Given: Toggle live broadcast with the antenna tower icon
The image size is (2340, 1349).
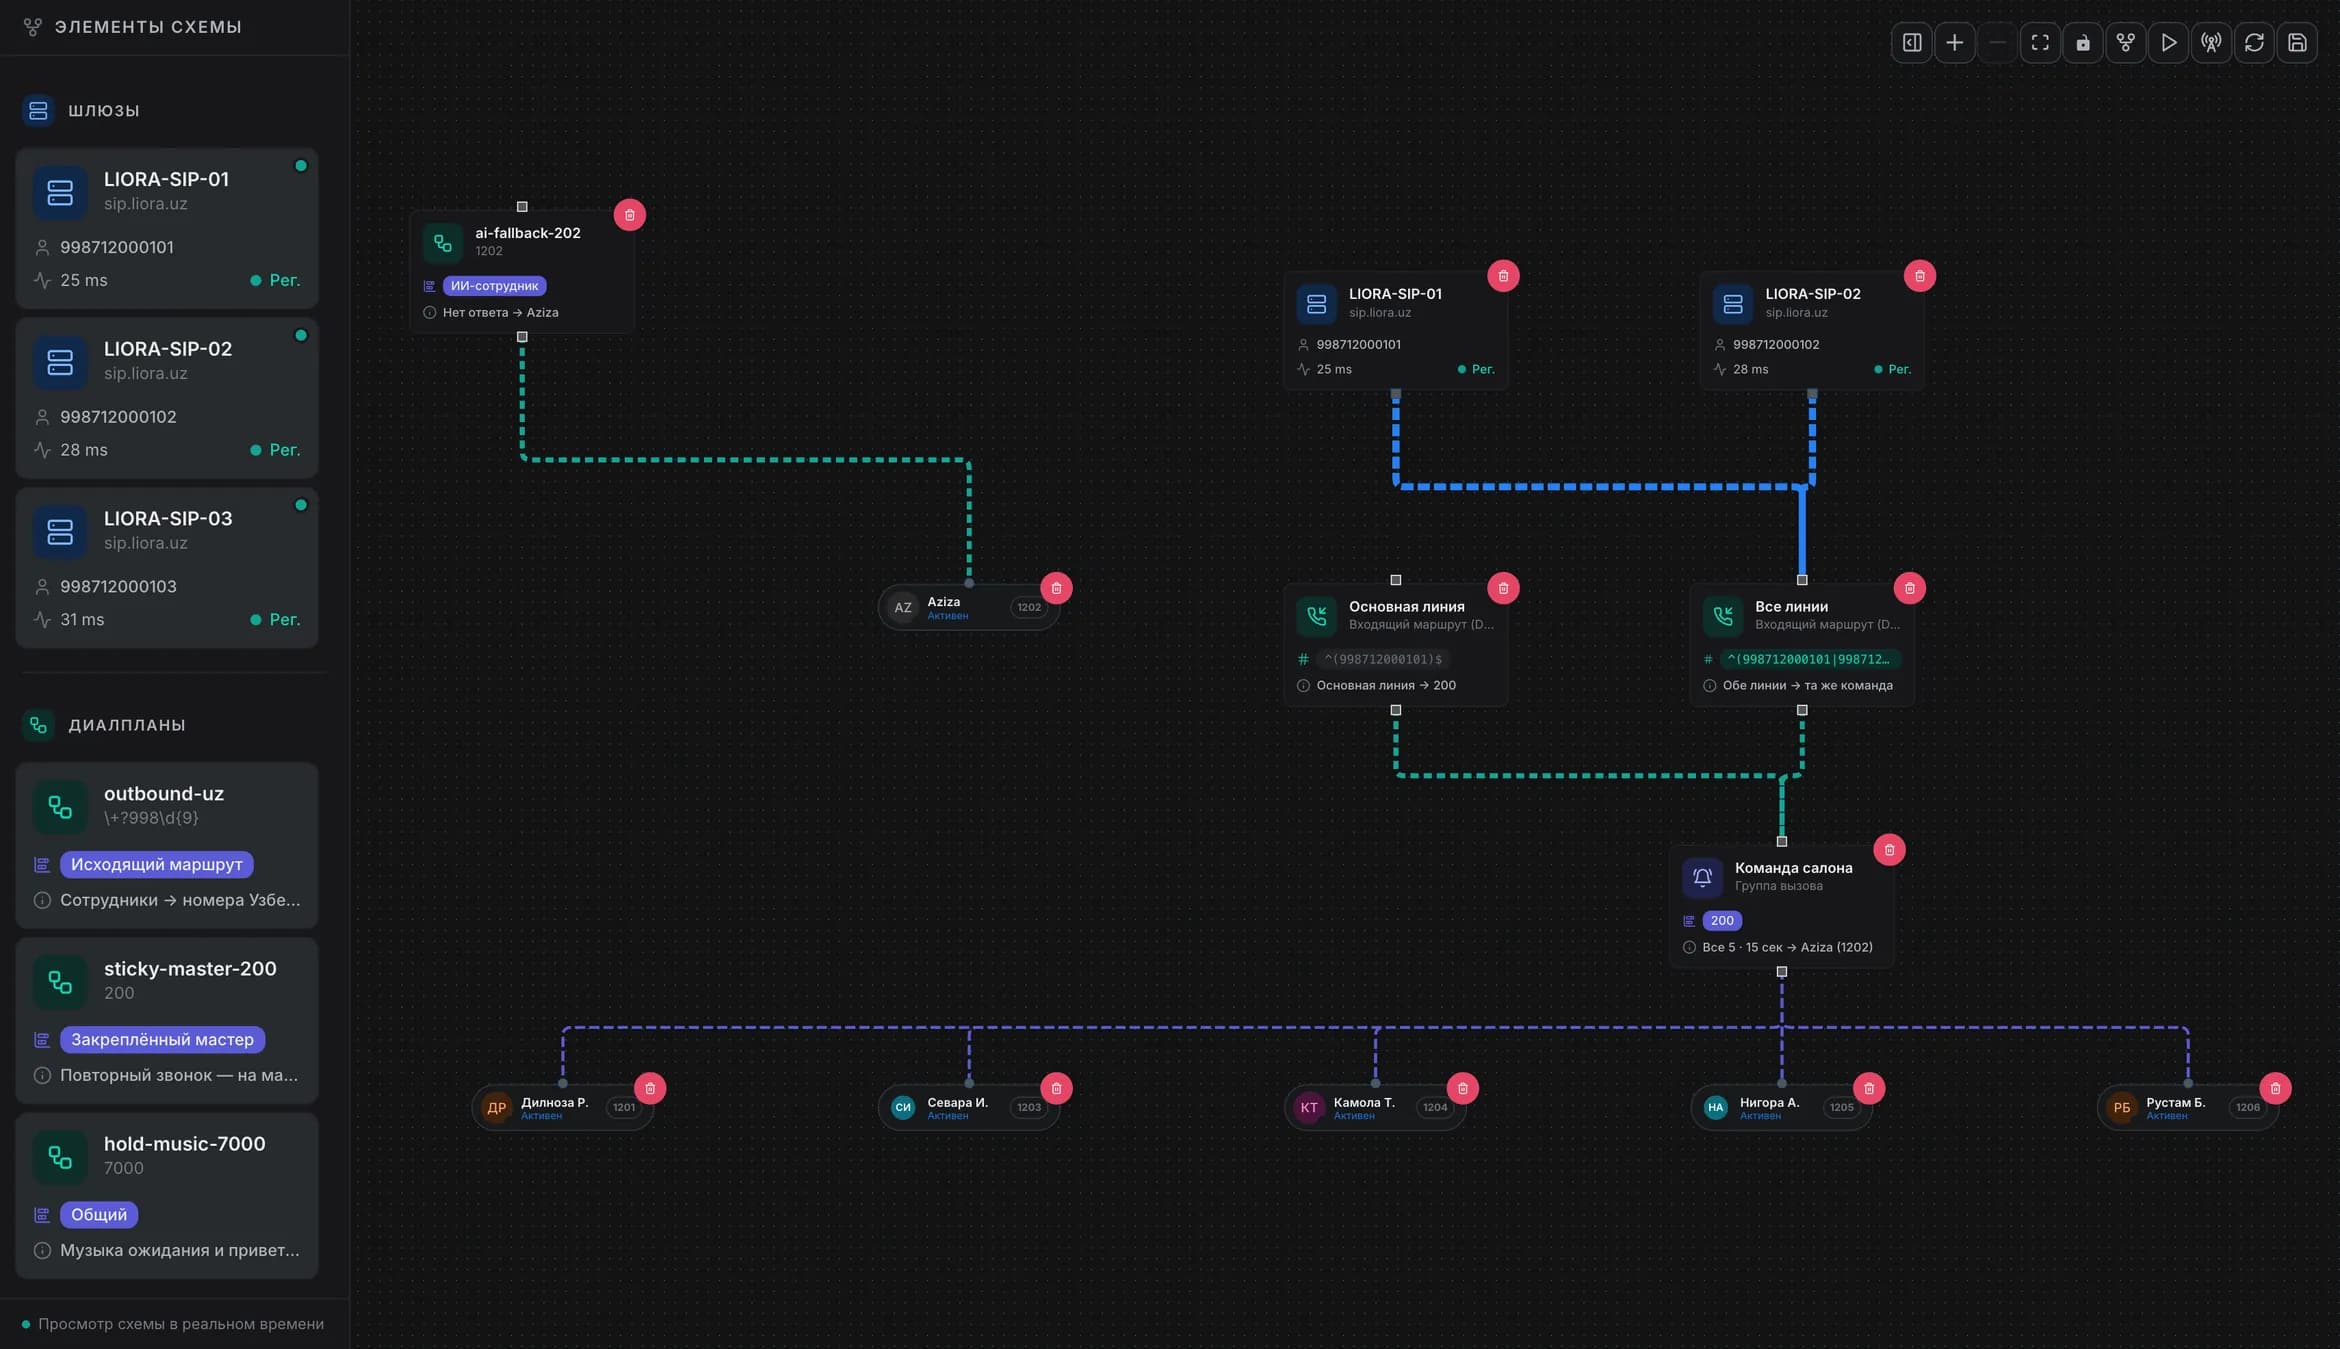Looking at the screenshot, I should (x=2211, y=42).
